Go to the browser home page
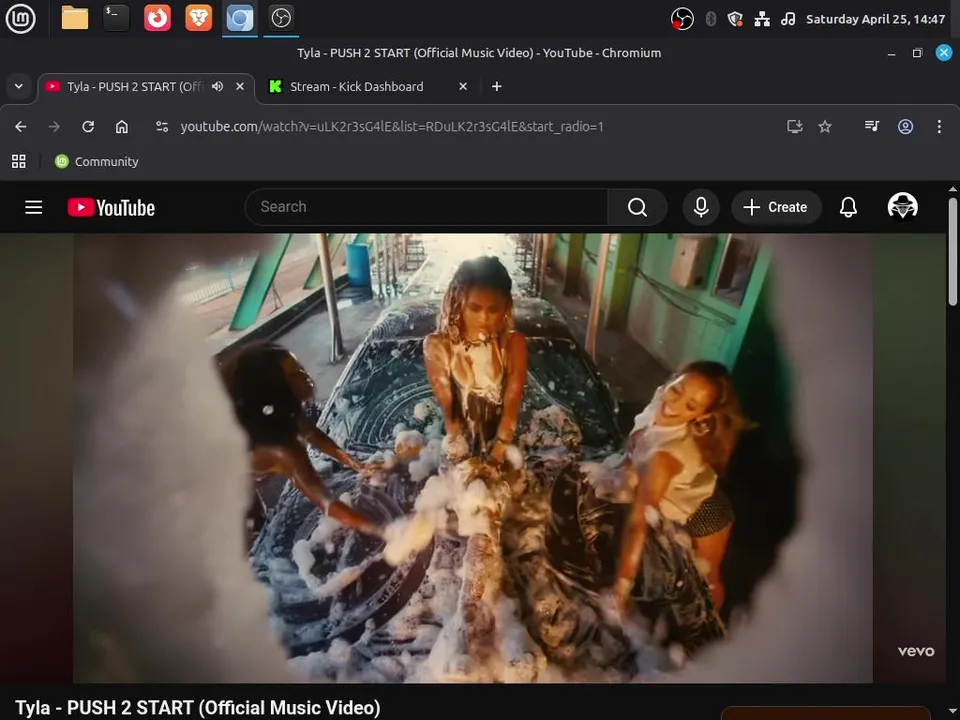Screen dimensions: 960x720 pyautogui.click(x=122, y=127)
